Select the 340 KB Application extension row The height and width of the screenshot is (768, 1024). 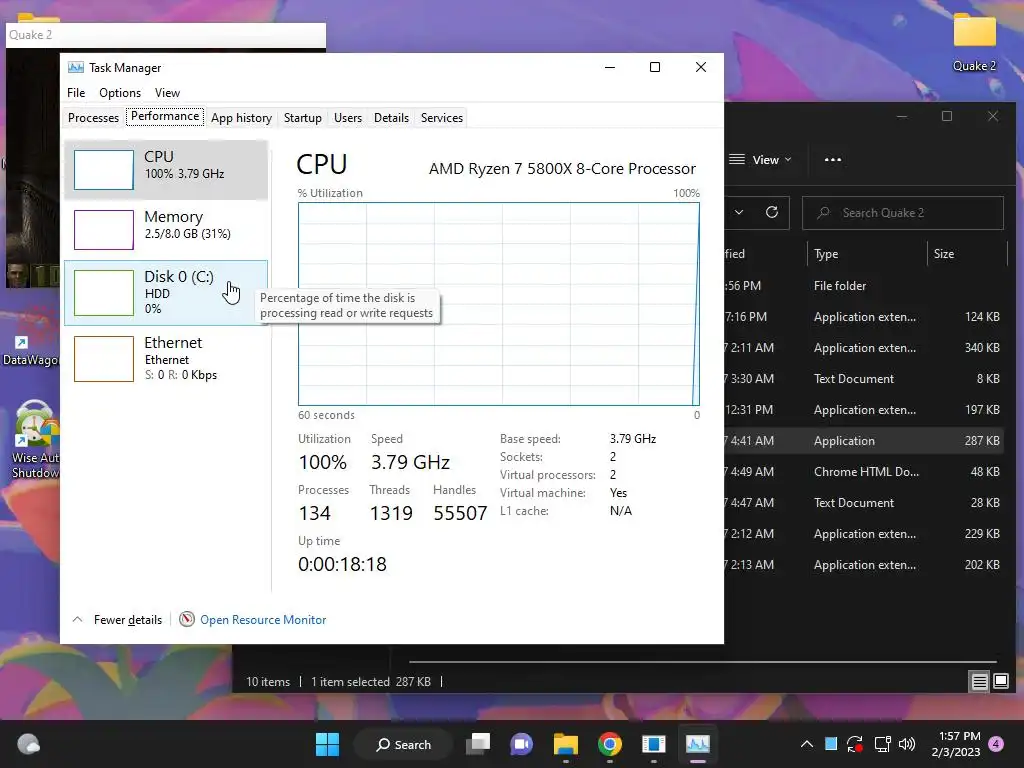(x=865, y=347)
